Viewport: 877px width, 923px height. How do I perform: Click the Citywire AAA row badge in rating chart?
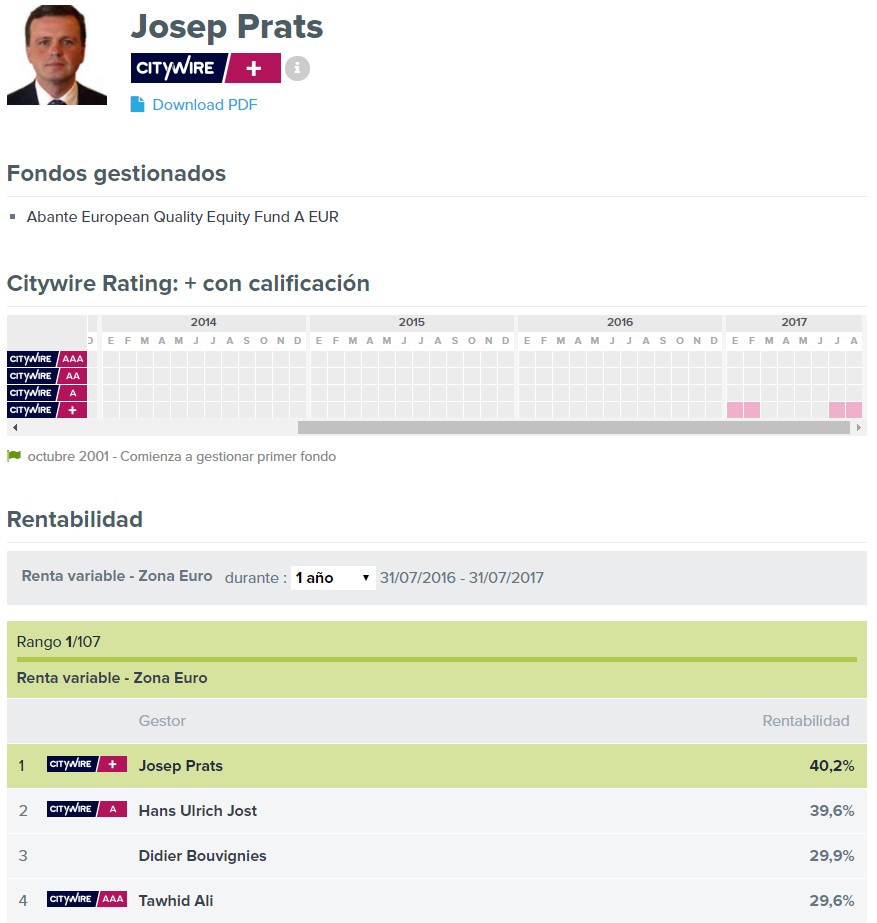(x=47, y=358)
